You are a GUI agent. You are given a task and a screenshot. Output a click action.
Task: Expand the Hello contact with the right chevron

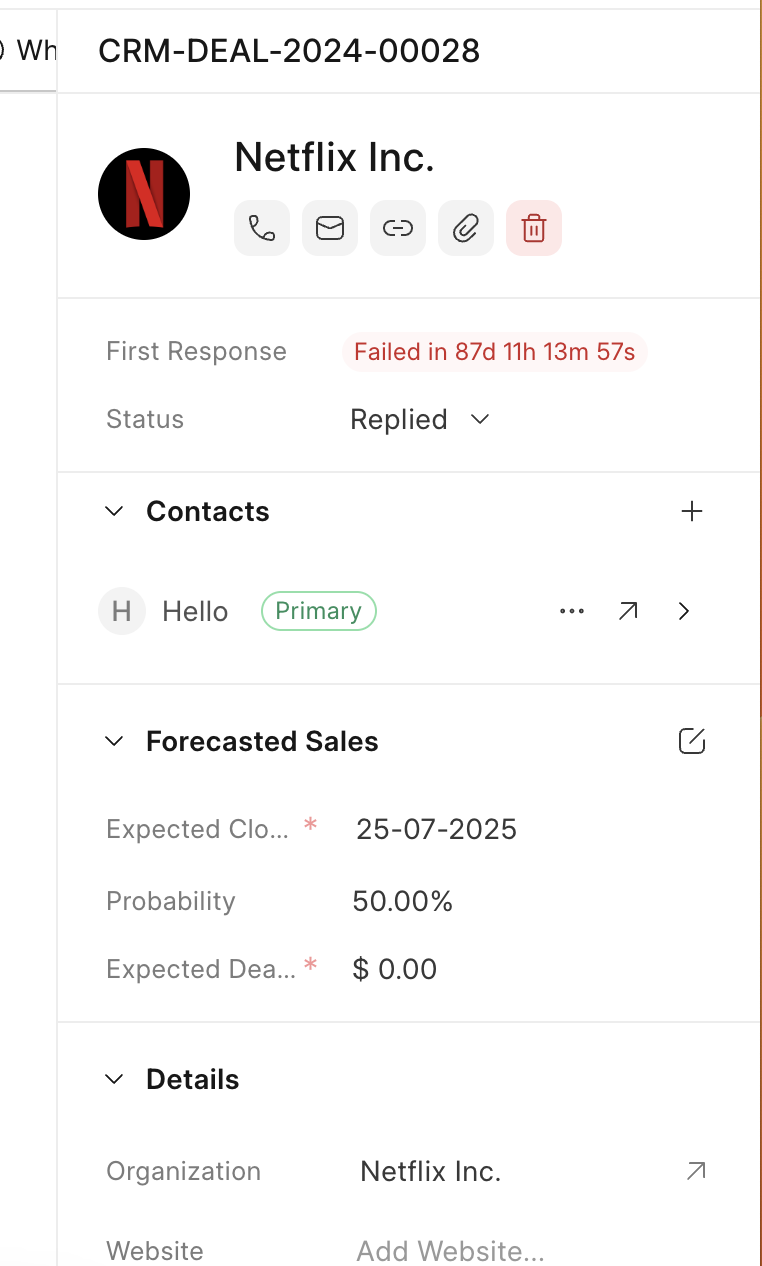coord(684,611)
